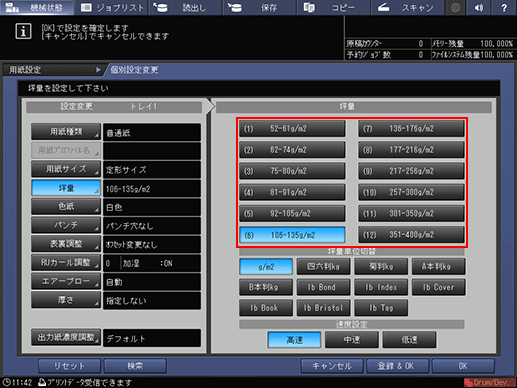Select weight (12) 351-400g/m2
Image resolution: width=517 pixels, height=388 pixels.
[x=411, y=235]
